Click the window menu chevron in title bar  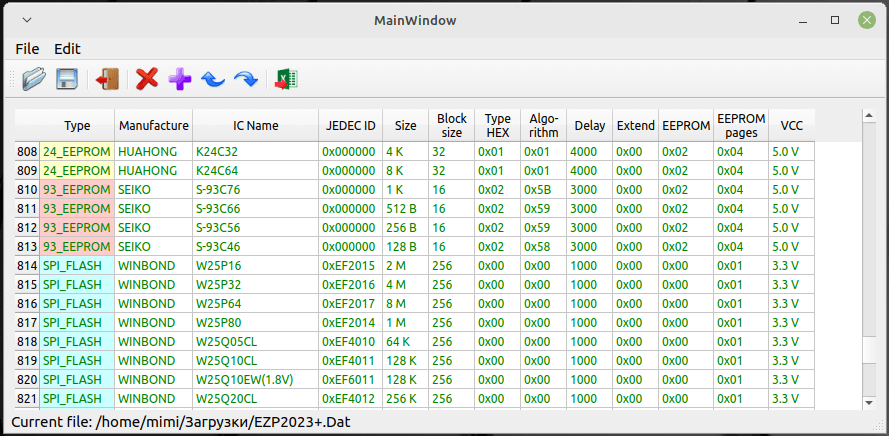coord(27,20)
